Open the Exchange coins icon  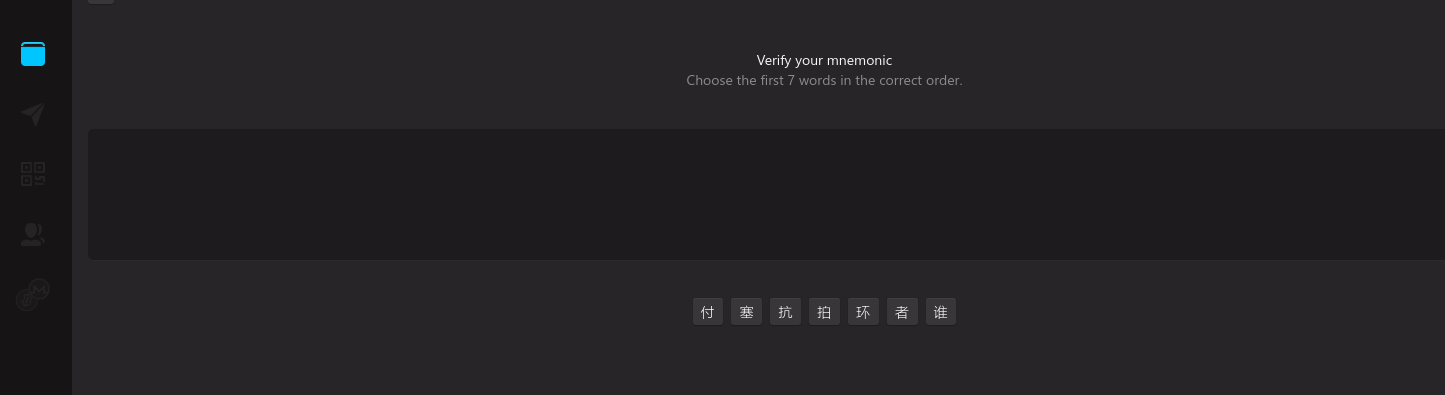coord(33,294)
